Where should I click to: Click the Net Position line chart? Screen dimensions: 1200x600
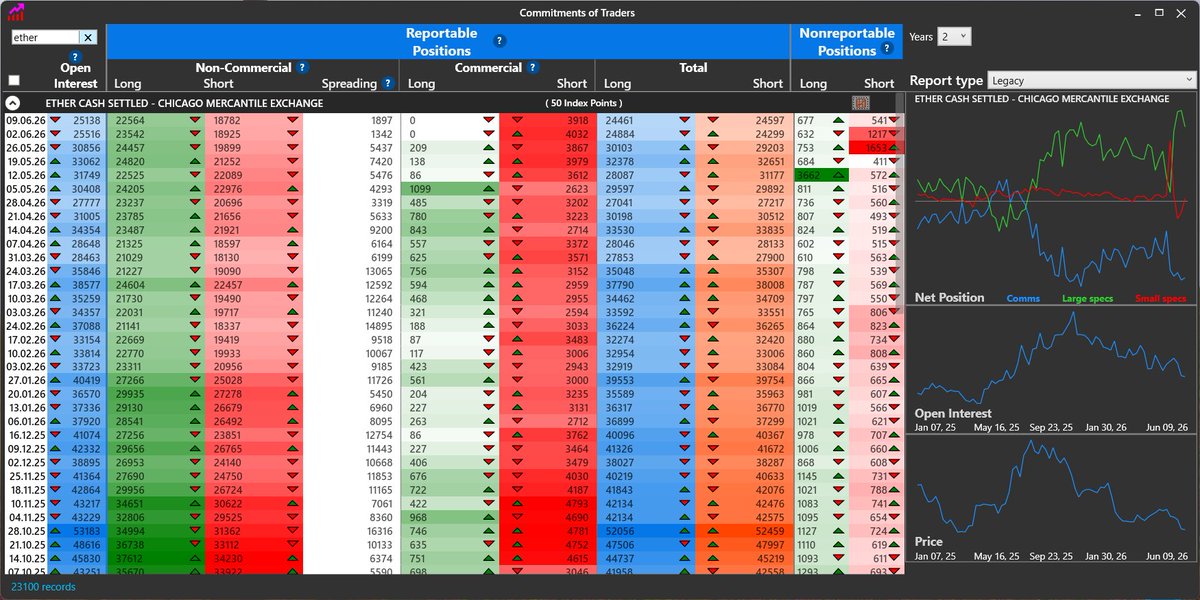click(x=1051, y=199)
